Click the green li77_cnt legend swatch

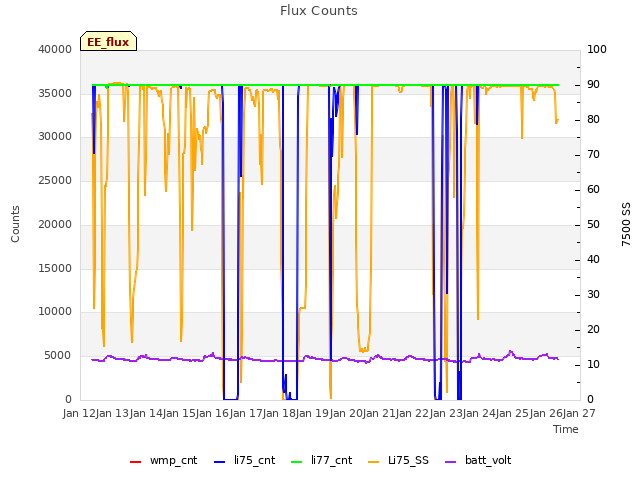(x=297, y=462)
